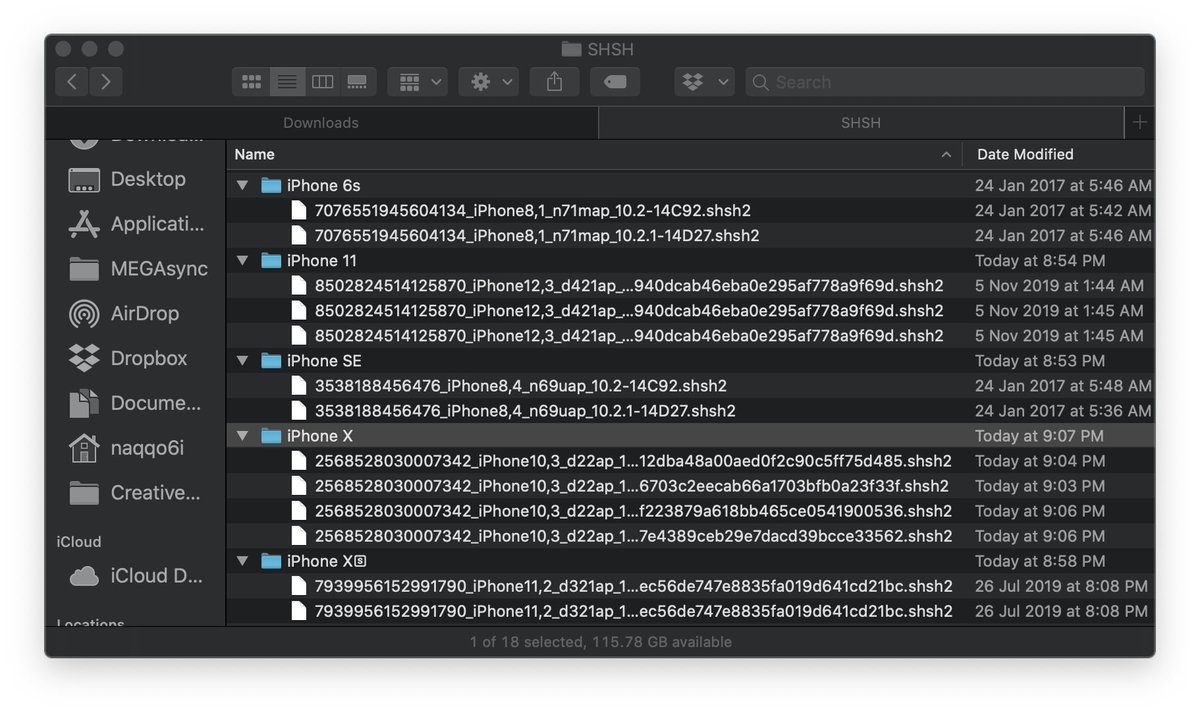1200x713 pixels.
Task: Collapse the iPhone Xs folder triangle
Action: coord(242,561)
